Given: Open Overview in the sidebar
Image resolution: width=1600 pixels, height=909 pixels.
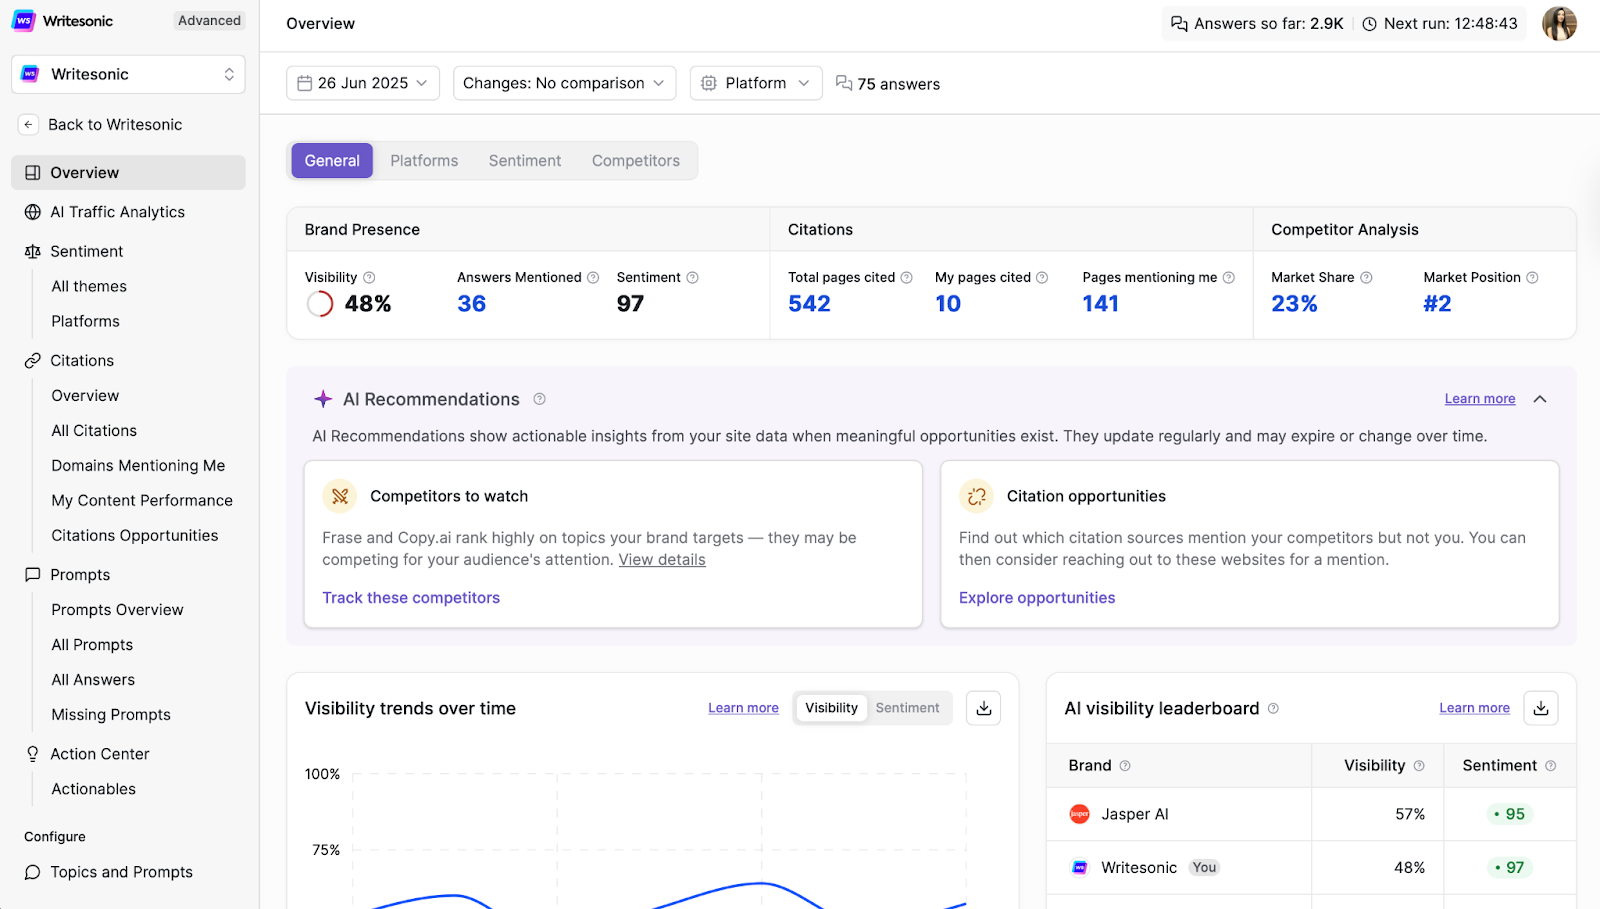Looking at the screenshot, I should click(x=128, y=173).
